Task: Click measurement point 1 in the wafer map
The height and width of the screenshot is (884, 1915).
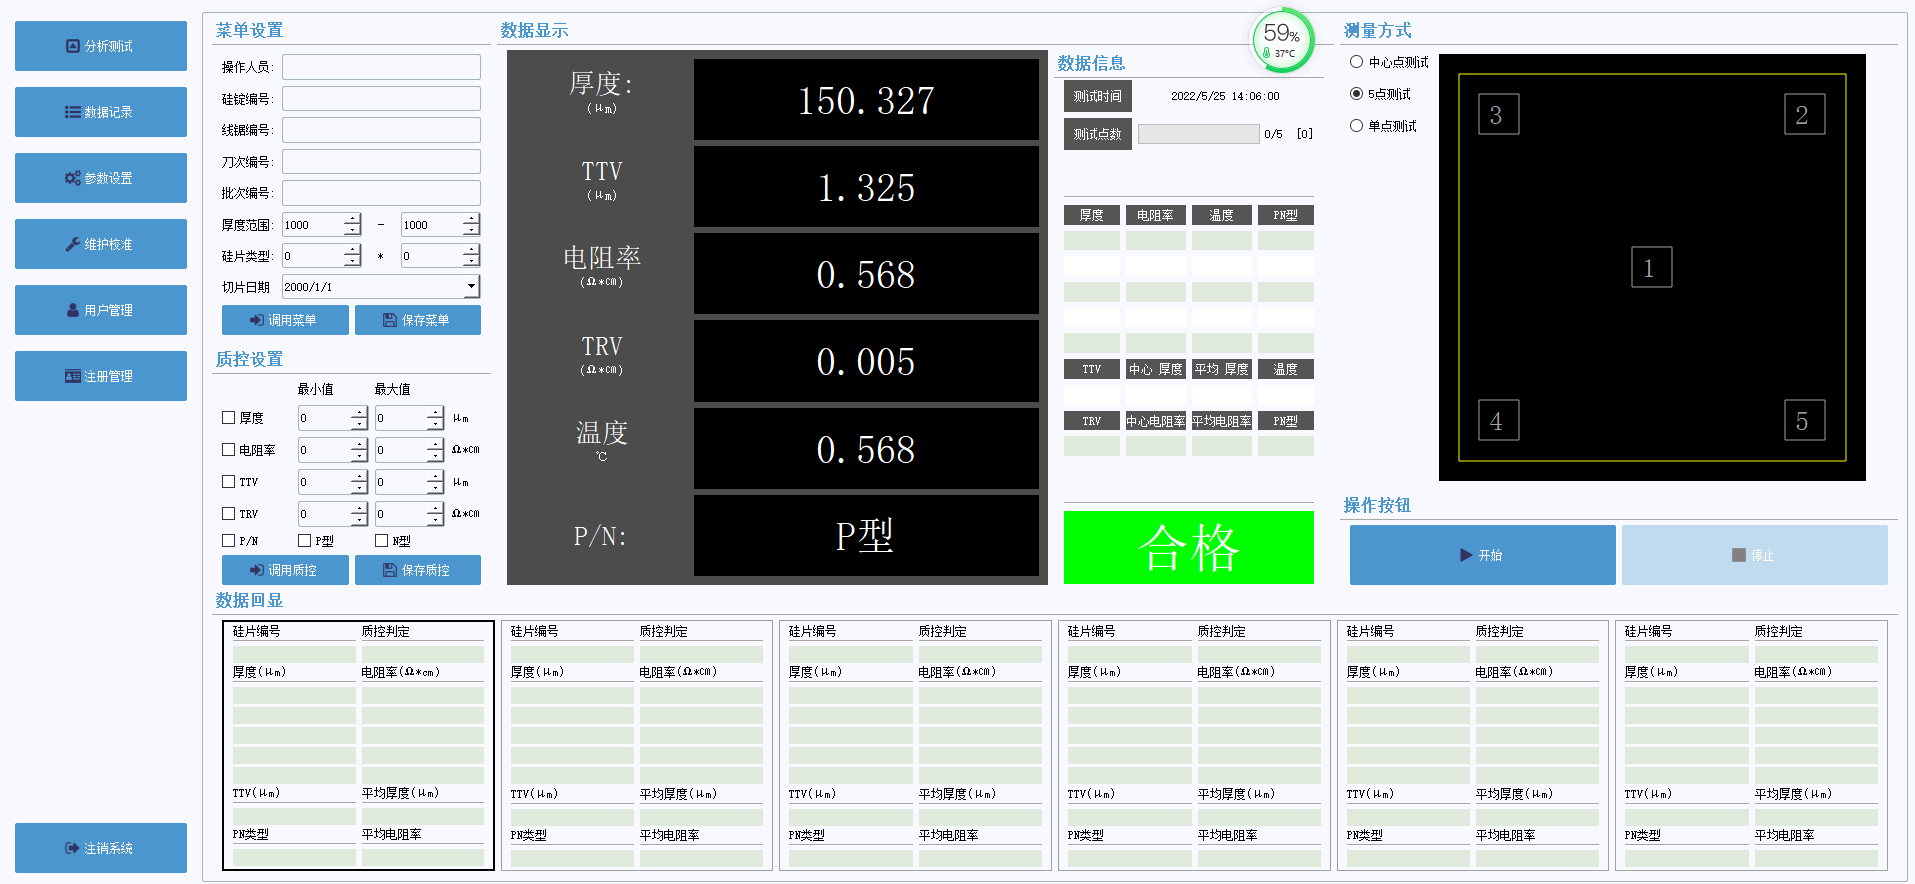Action: (1651, 268)
